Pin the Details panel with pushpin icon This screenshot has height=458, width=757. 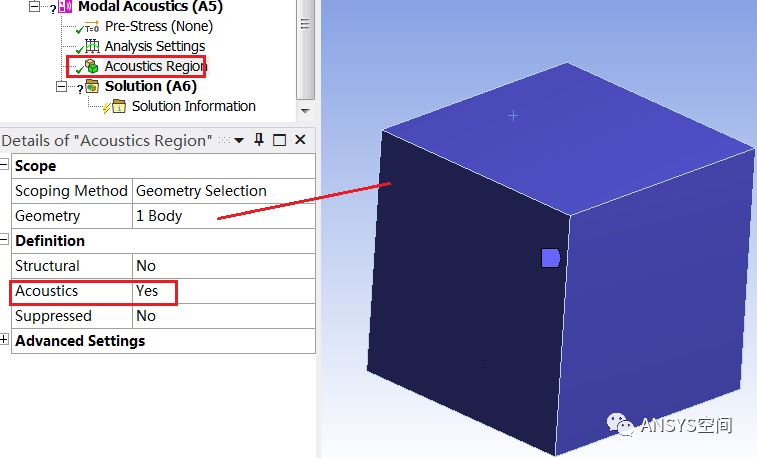[x=259, y=140]
